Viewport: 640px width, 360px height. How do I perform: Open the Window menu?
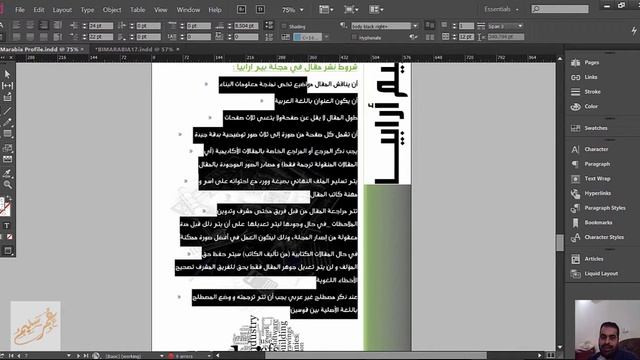(188, 10)
